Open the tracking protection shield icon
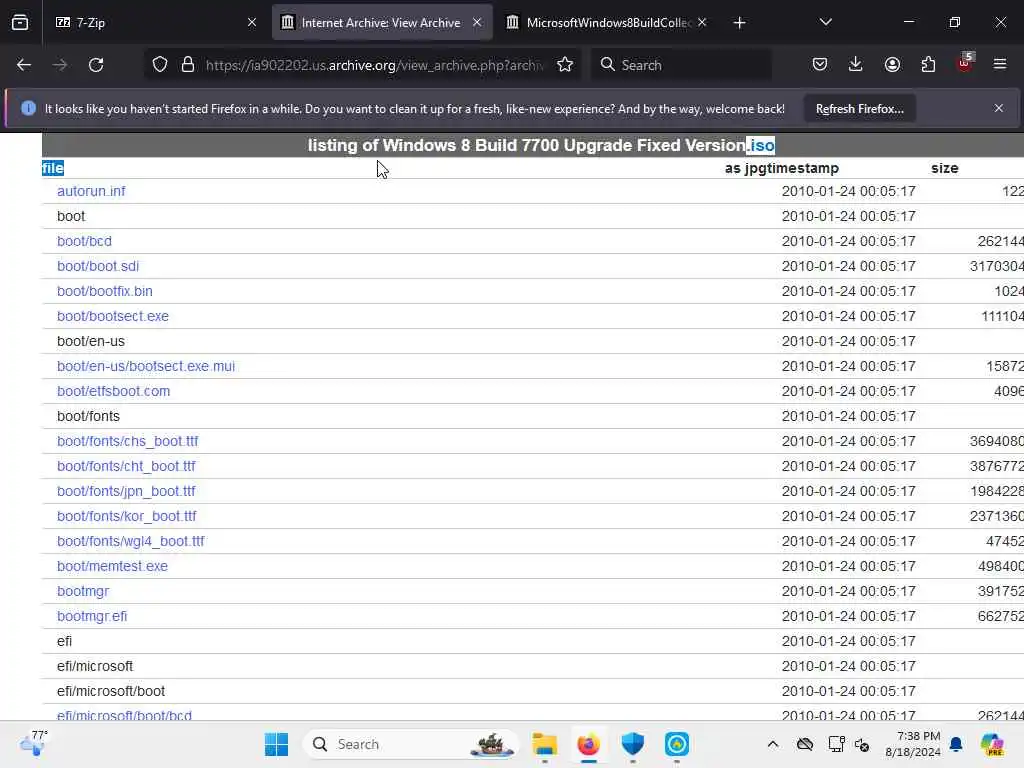The height and width of the screenshot is (768, 1024). [x=160, y=65]
